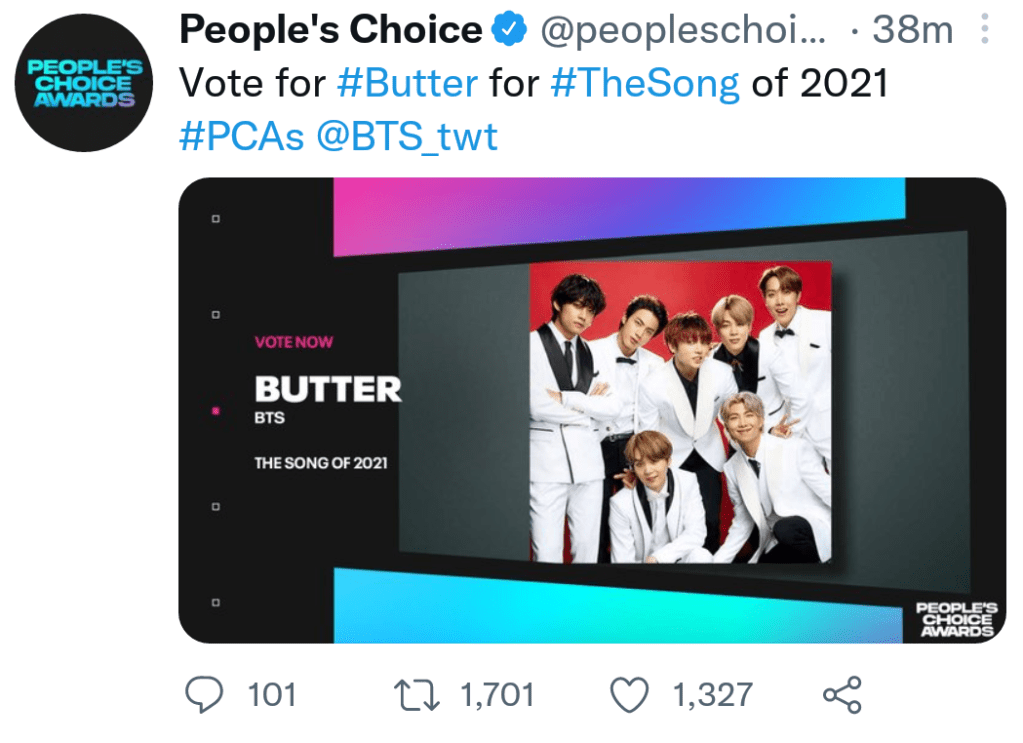Click the 1,327 likes count
The image size is (1023, 743).
tap(712, 695)
